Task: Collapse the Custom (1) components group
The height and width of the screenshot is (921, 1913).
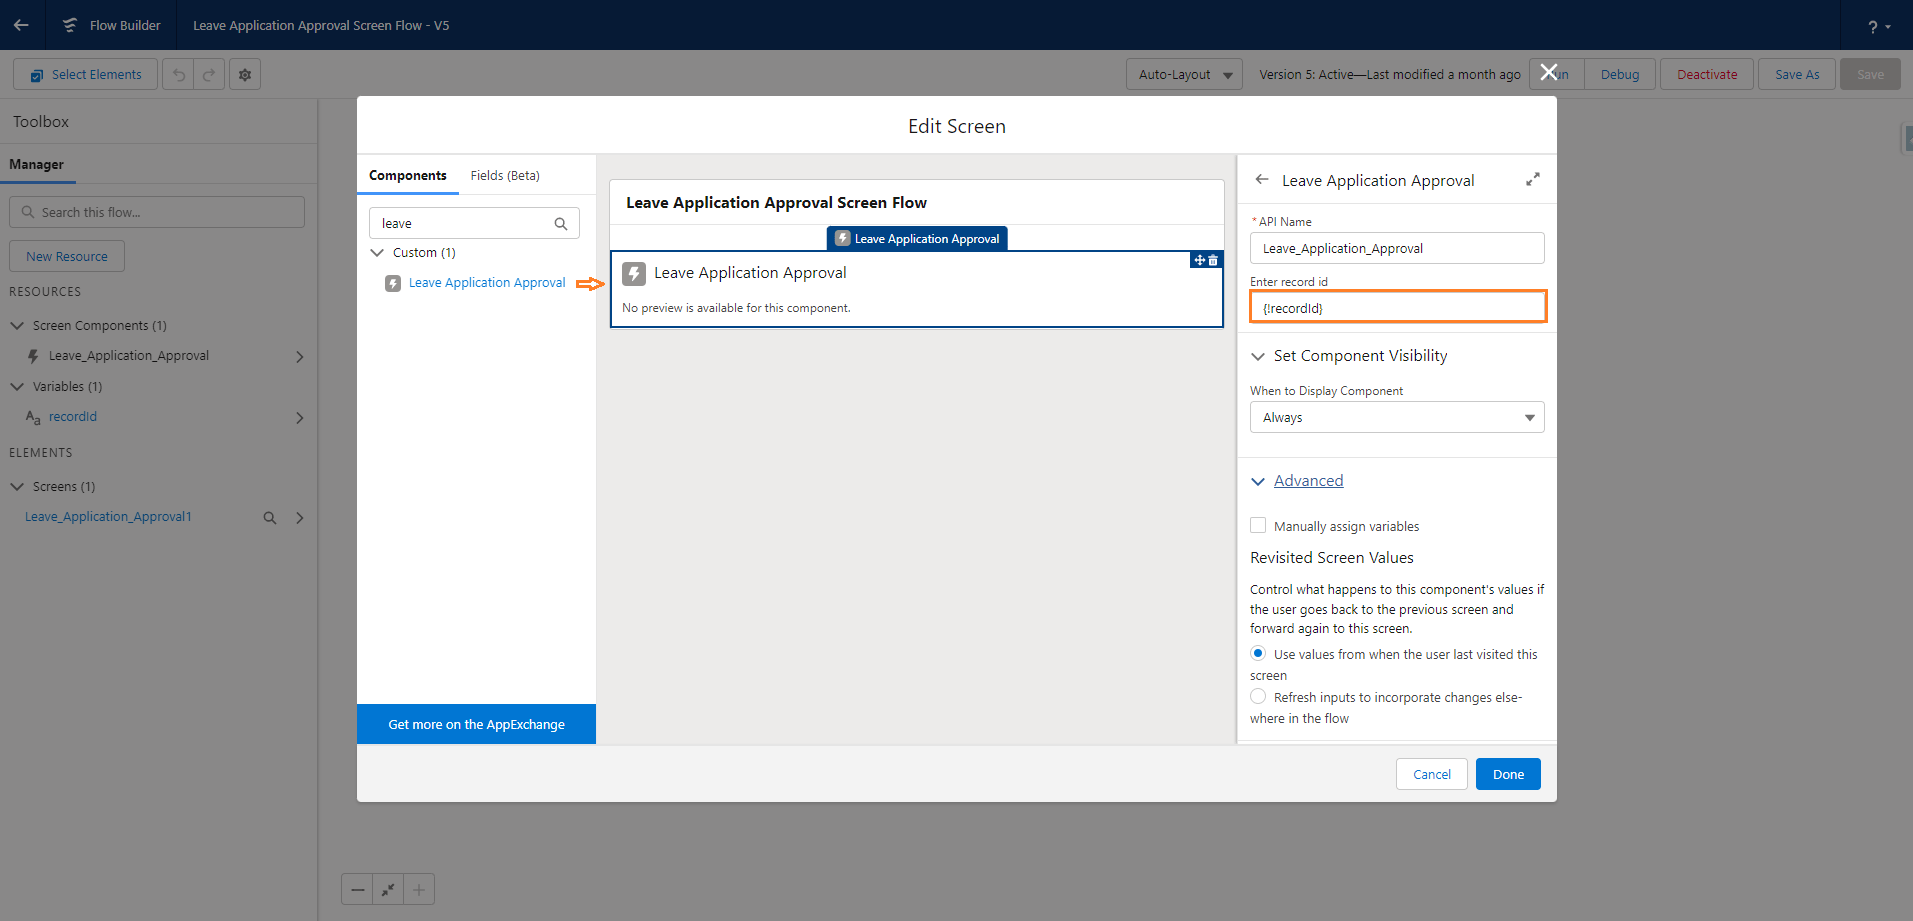Action: click(377, 253)
